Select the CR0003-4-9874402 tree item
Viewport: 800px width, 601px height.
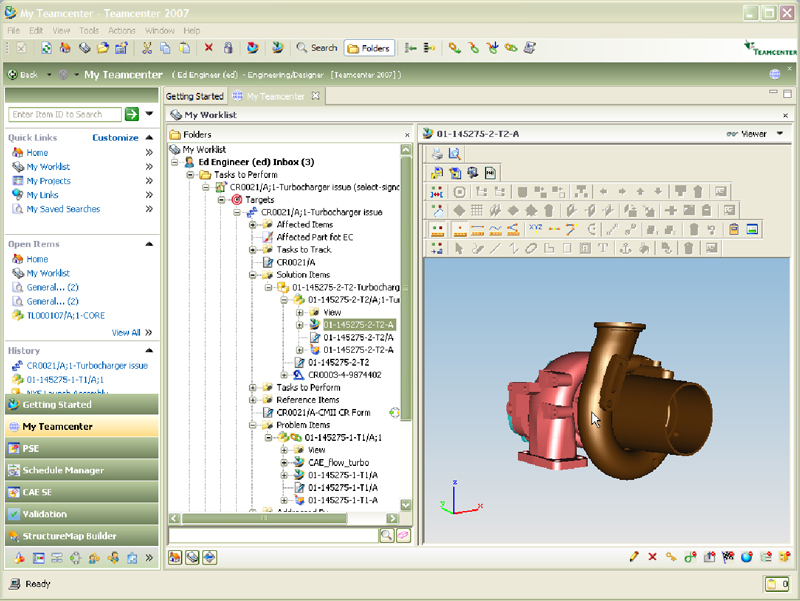pos(344,375)
